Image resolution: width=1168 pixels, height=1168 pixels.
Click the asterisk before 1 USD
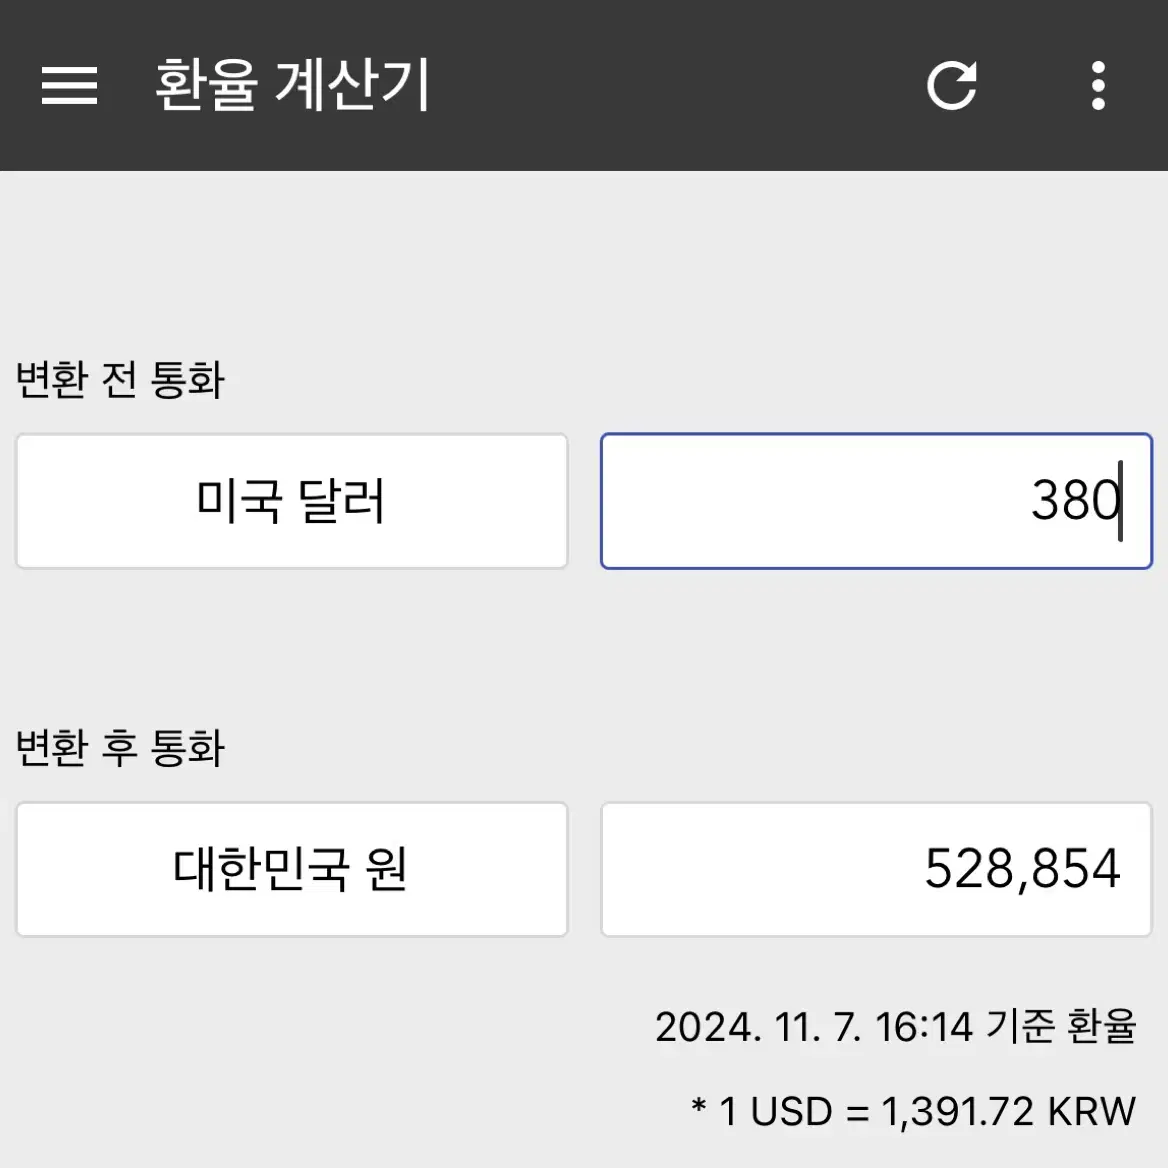[x=699, y=1106]
